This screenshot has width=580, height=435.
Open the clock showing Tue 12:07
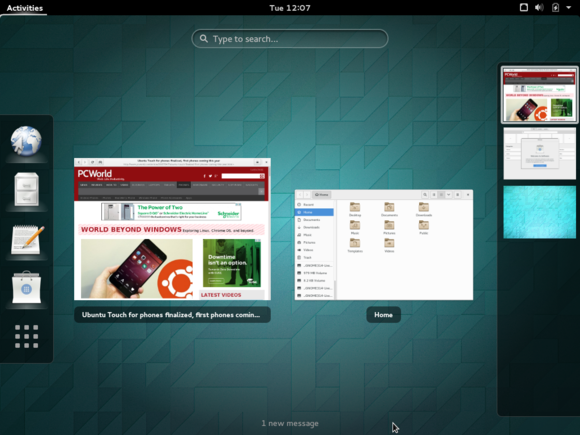point(290,8)
